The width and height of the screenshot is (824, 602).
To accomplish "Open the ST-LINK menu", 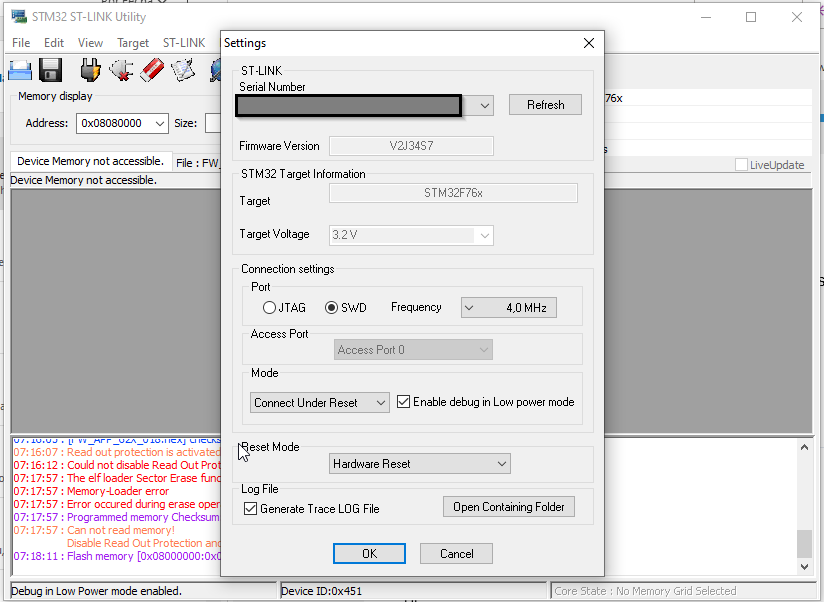I will [184, 43].
